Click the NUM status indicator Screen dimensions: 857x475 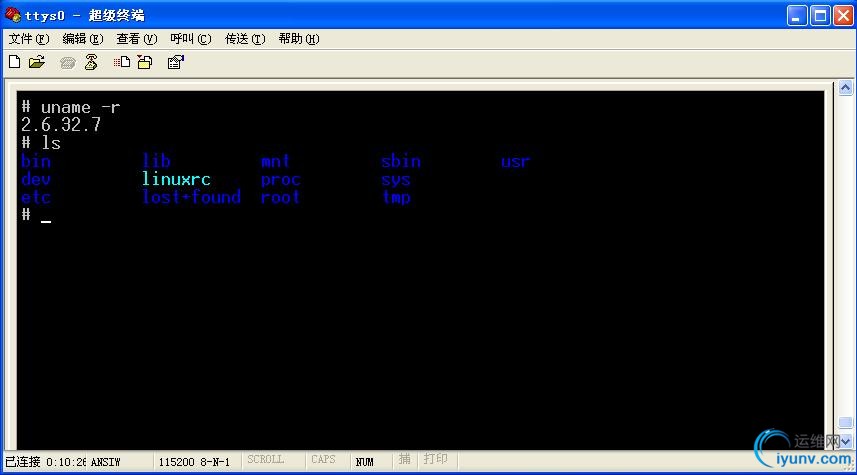pyautogui.click(x=365, y=462)
